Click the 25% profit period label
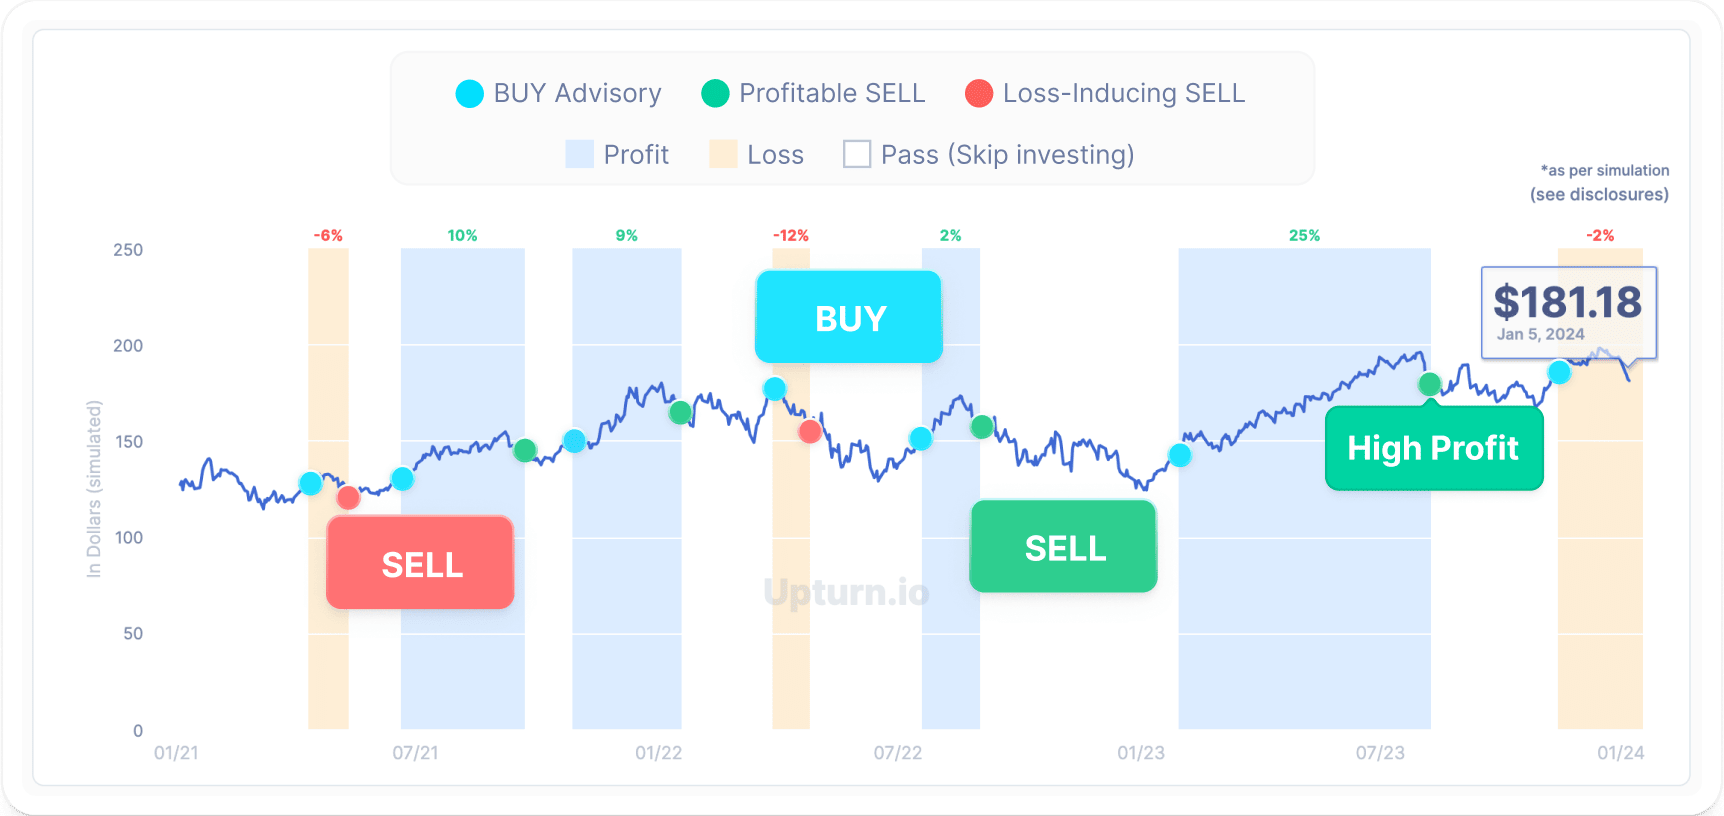Viewport: 1724px width, 816px height. click(x=1304, y=236)
